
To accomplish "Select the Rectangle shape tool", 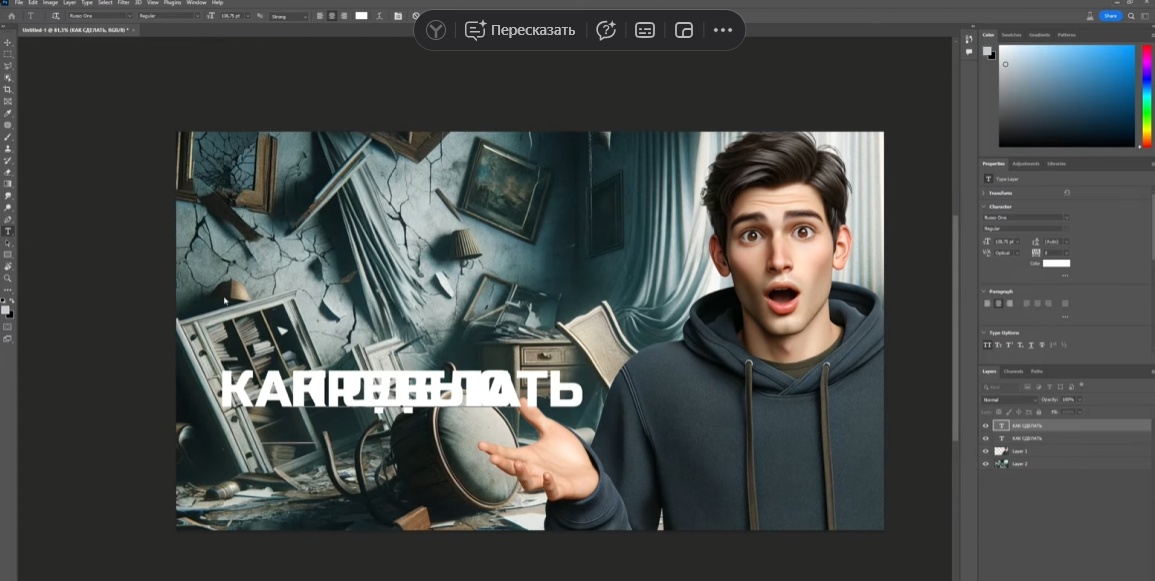I will point(7,255).
